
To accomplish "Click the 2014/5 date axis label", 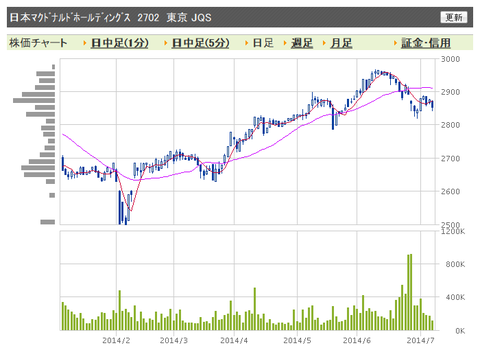I will pyautogui.click(x=297, y=340).
